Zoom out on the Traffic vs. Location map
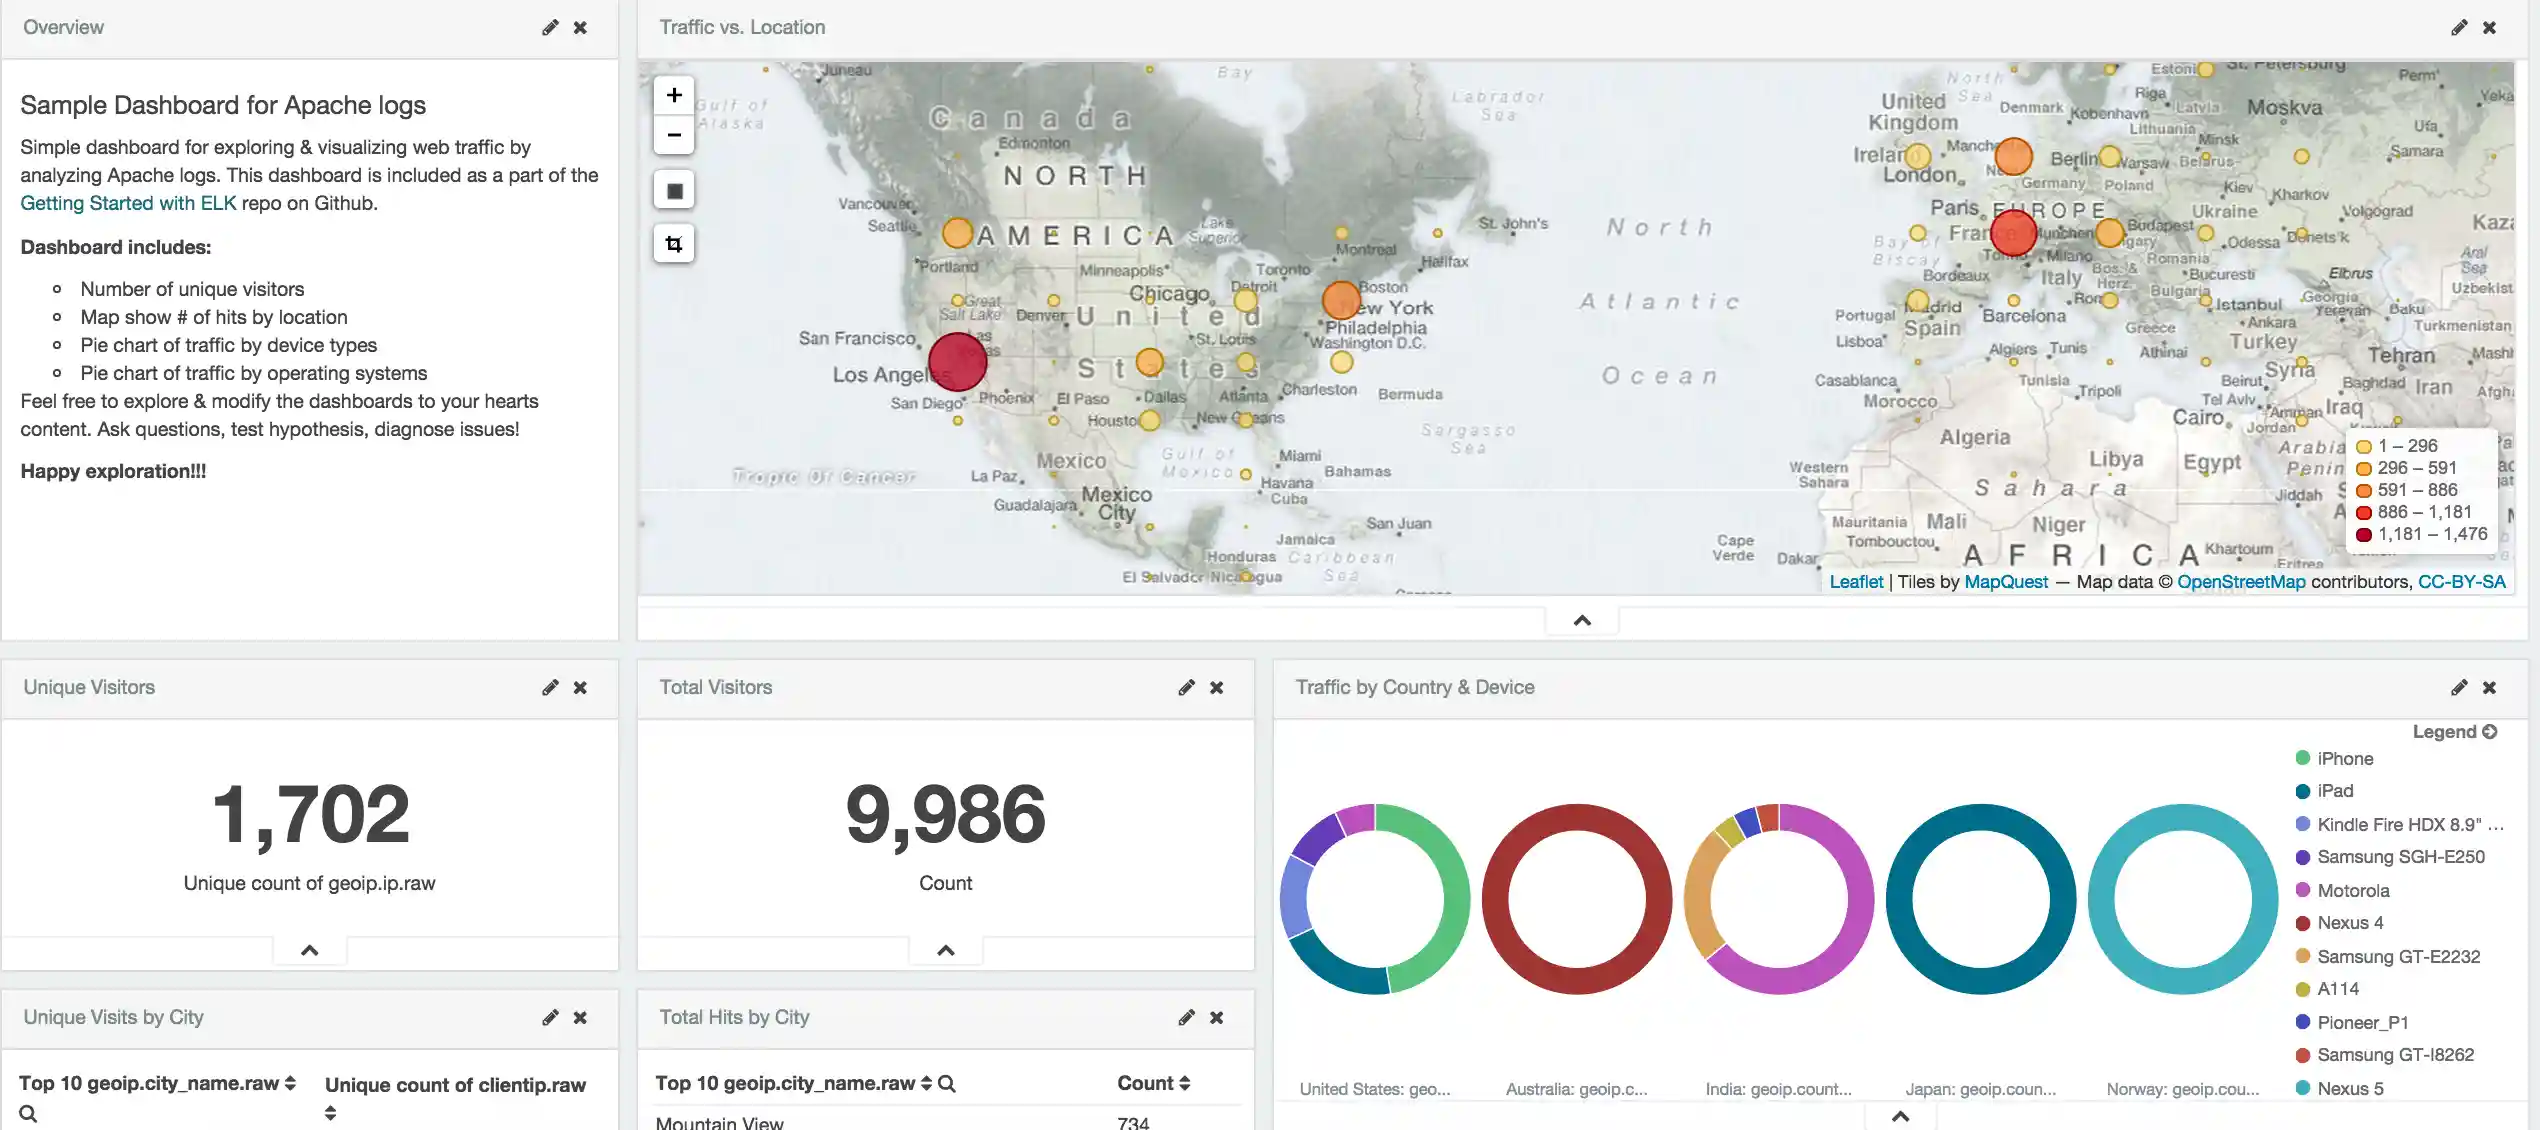The height and width of the screenshot is (1130, 2542). click(x=673, y=135)
